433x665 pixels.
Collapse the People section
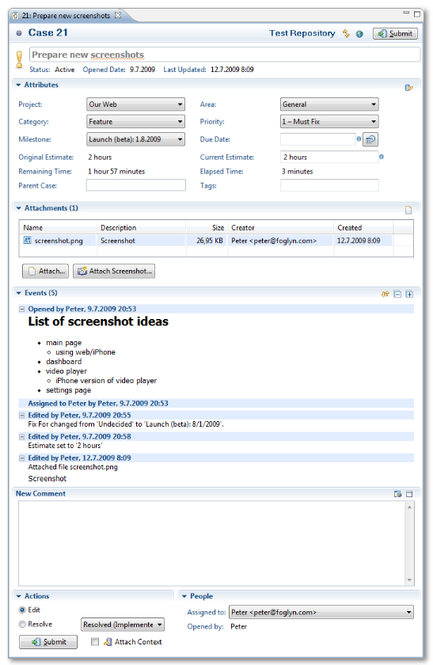pos(184,596)
